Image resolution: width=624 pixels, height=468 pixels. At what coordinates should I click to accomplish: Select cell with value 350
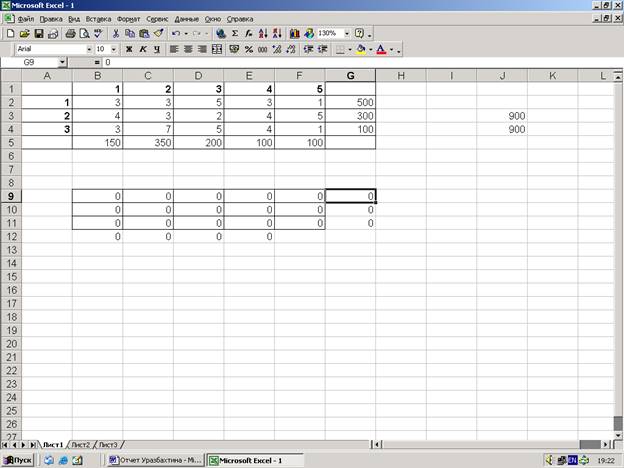coord(148,142)
